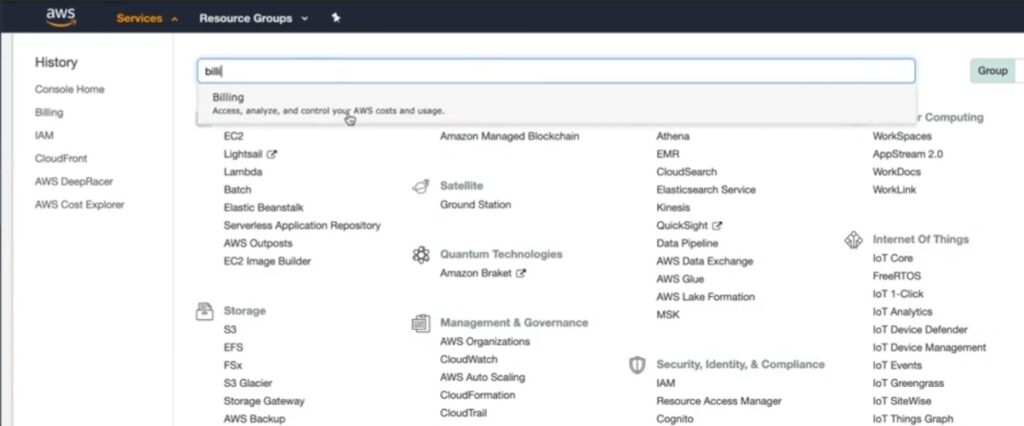Screen dimensions: 1024x426
Task: Open AWS Glue
Action: coord(680,279)
